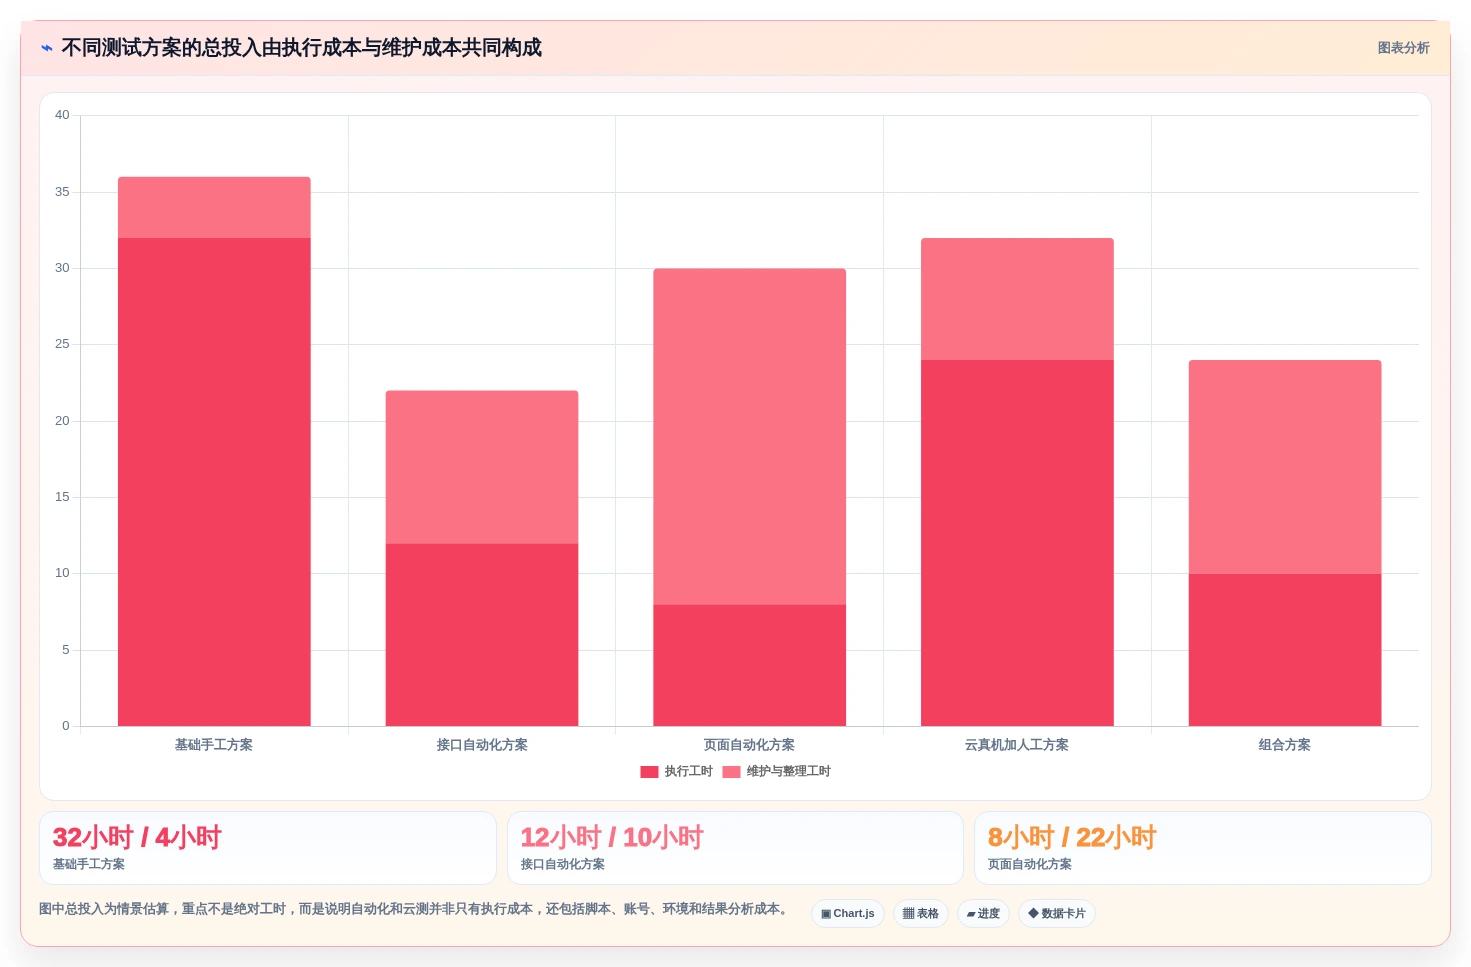Click the 组合方案 maintenance bar segment
Image resolution: width=1471 pixels, height=967 pixels.
[x=1285, y=467]
